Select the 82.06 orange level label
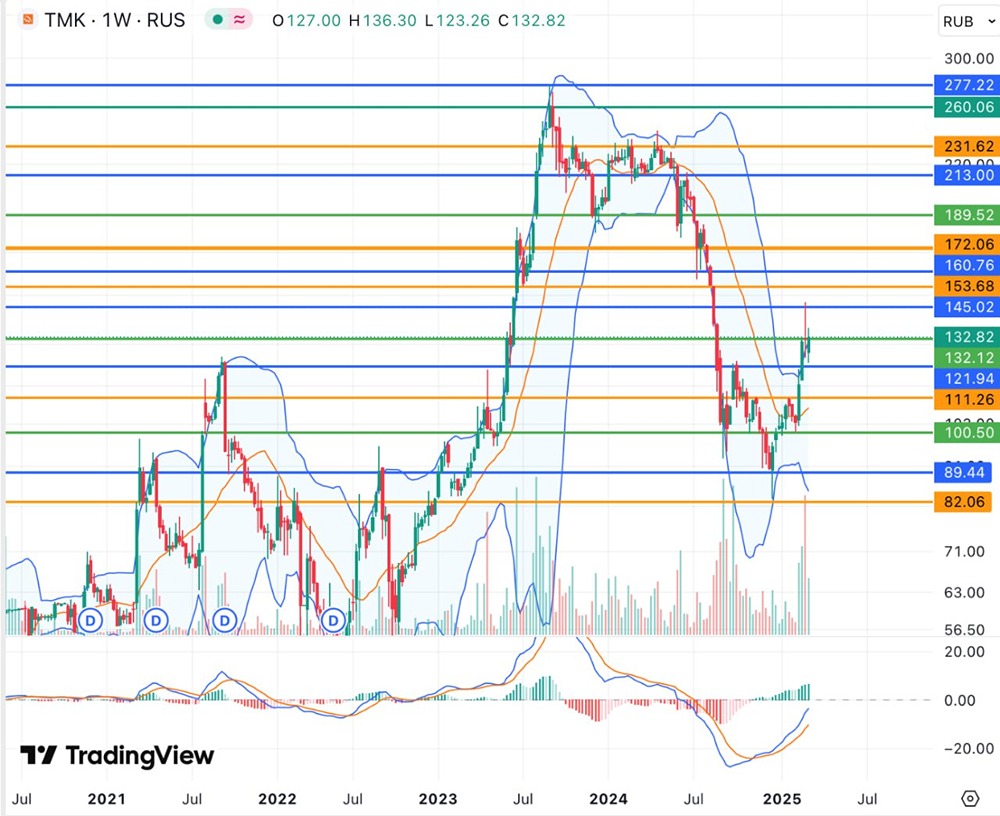Viewport: 1000px width, 816px height. click(963, 502)
